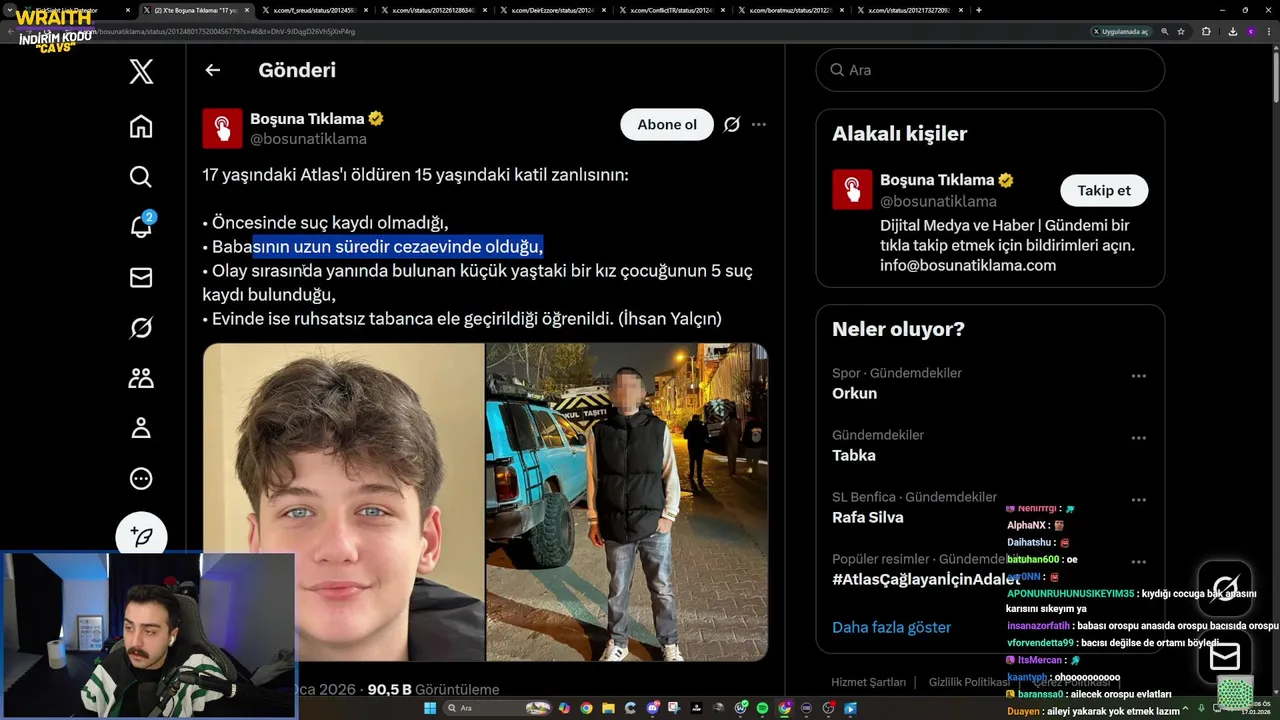The height and width of the screenshot is (720, 1280).
Task: Open Hizmet Şartları footer link
Action: [x=868, y=682]
